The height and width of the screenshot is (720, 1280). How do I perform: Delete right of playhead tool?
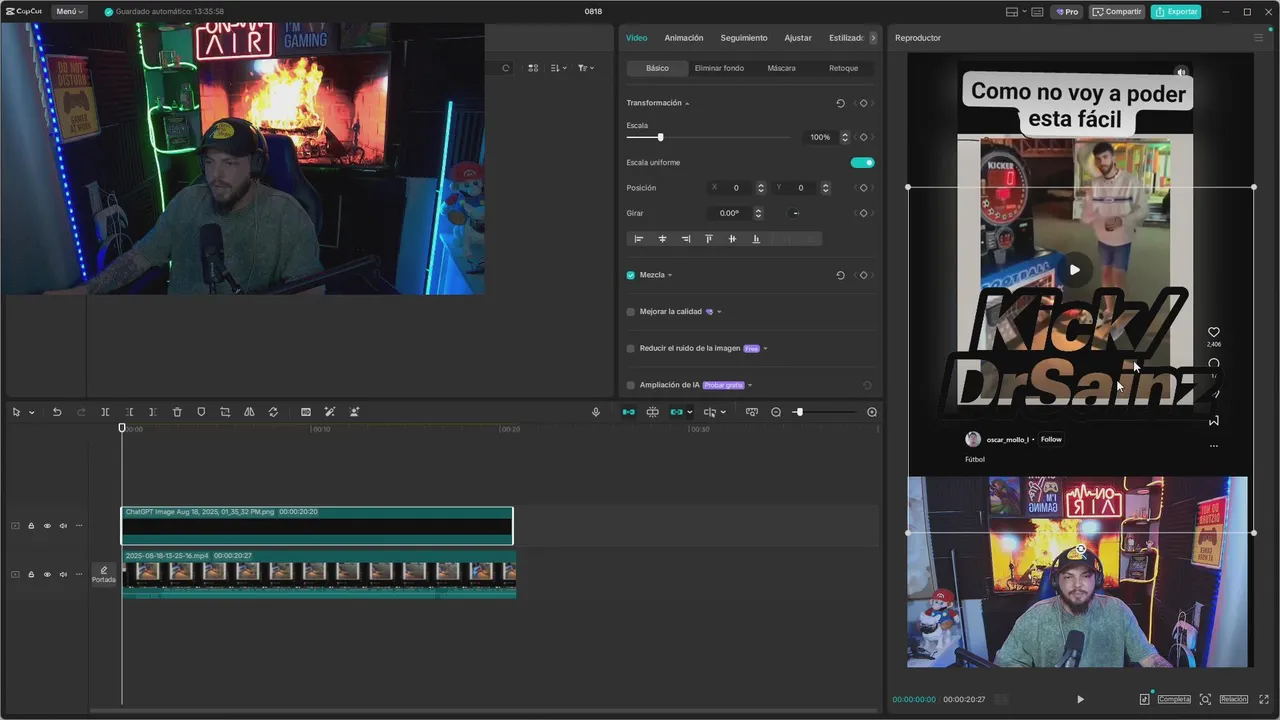(152, 412)
